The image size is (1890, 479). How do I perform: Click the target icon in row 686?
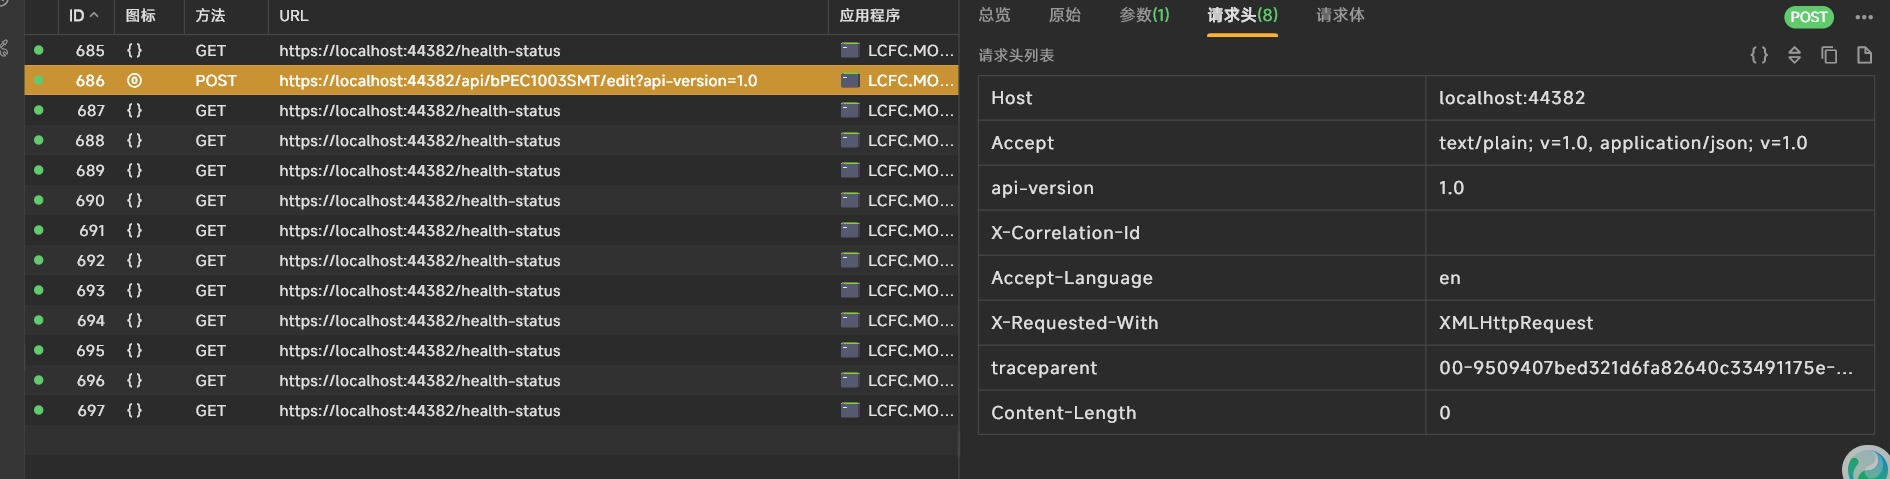[x=134, y=80]
